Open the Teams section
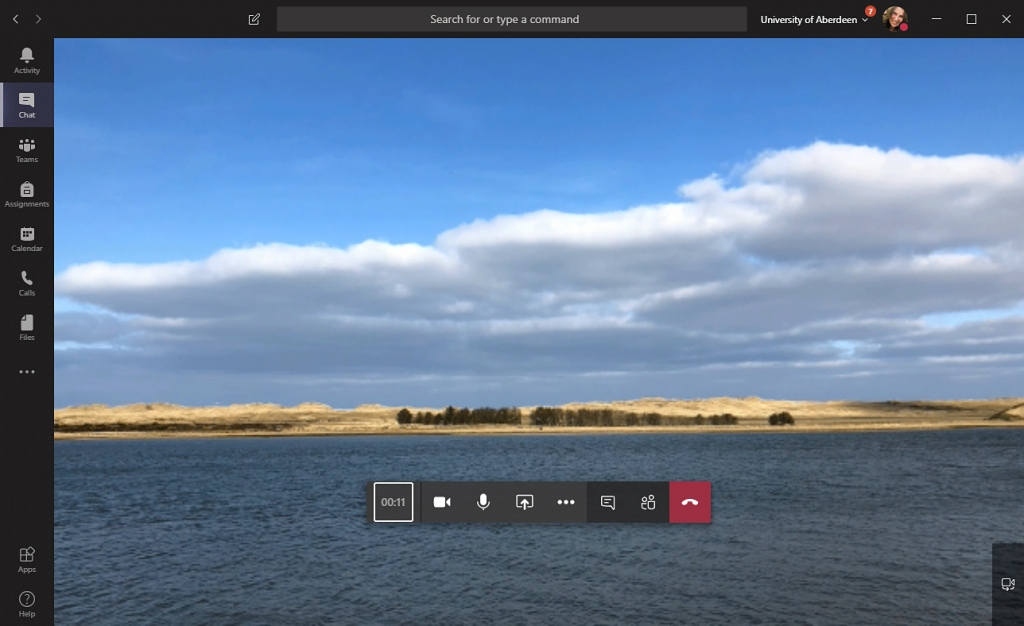This screenshot has width=1024, height=626. point(27,150)
